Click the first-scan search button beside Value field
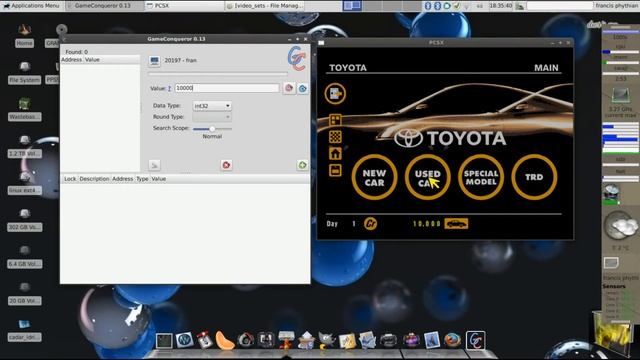640x360 pixels. [x=289, y=88]
